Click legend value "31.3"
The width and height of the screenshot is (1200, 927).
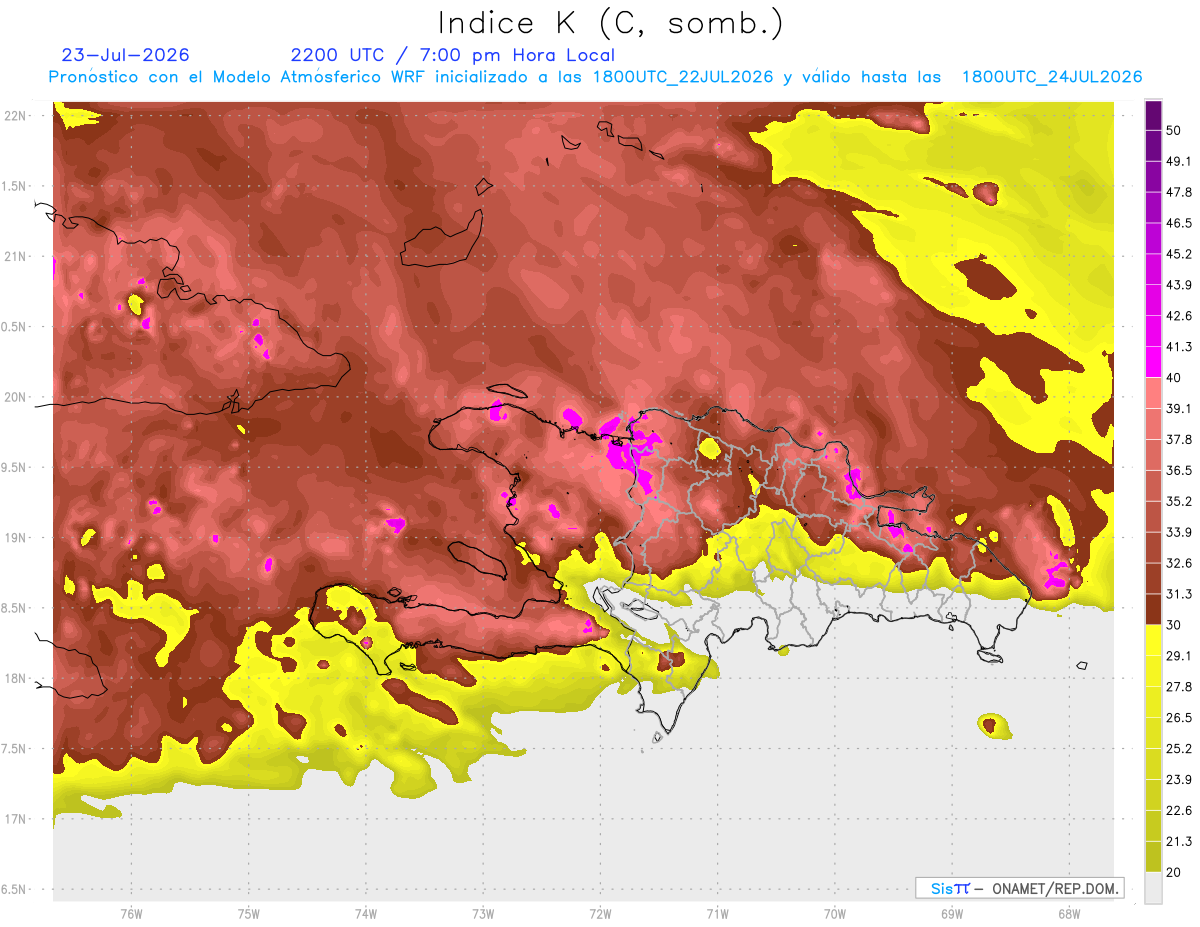point(1178,594)
